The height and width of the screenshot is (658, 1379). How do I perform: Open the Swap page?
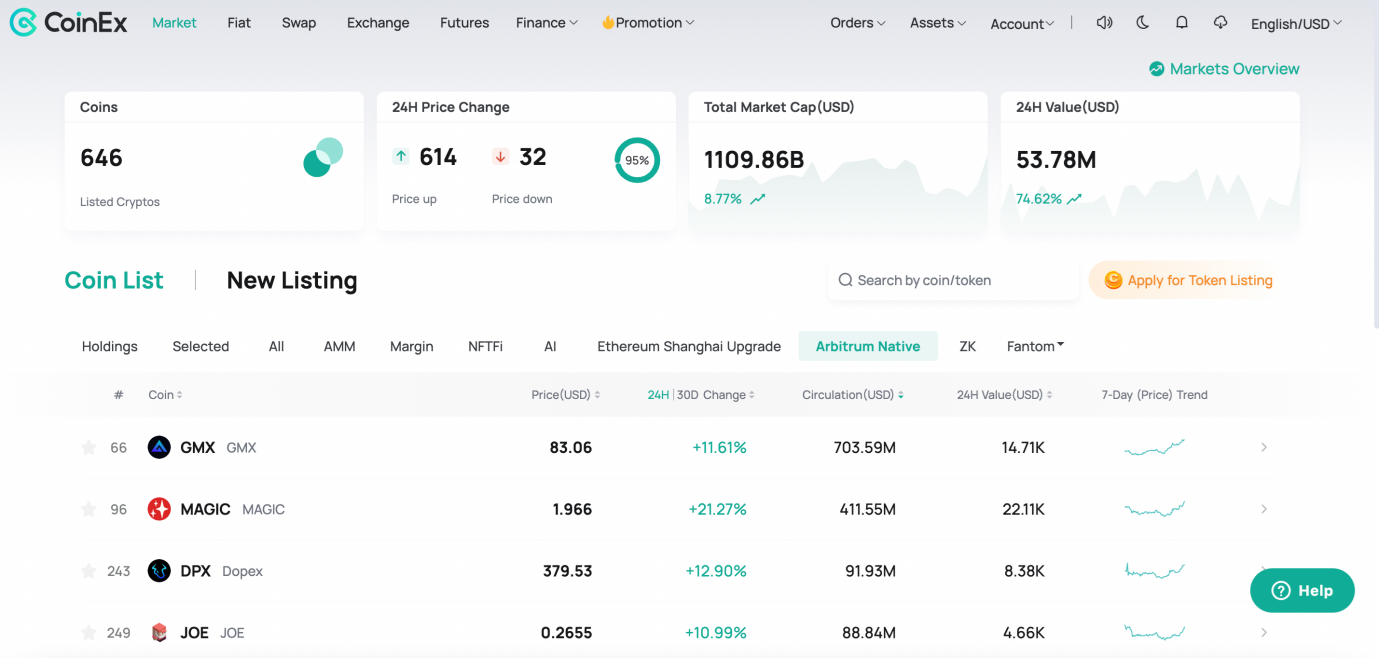click(x=299, y=22)
